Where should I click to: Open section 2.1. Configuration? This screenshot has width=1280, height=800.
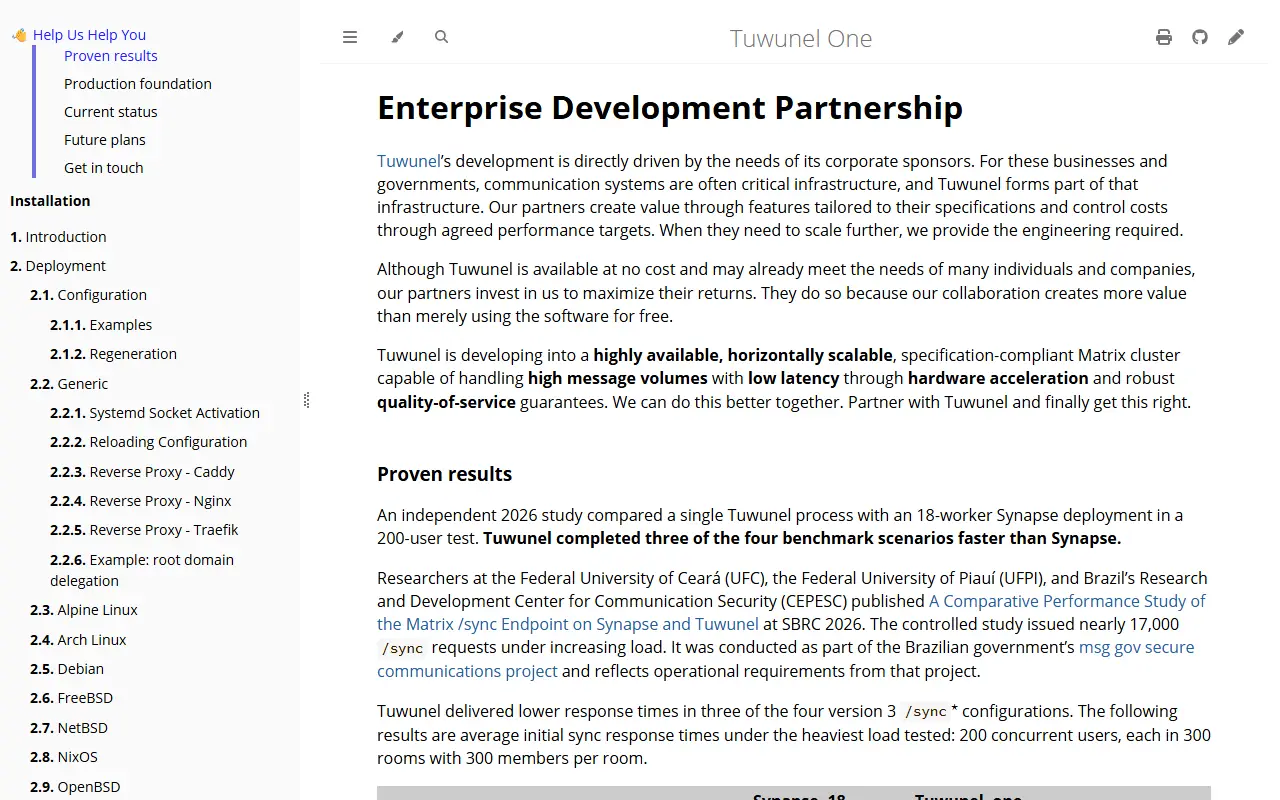(88, 295)
